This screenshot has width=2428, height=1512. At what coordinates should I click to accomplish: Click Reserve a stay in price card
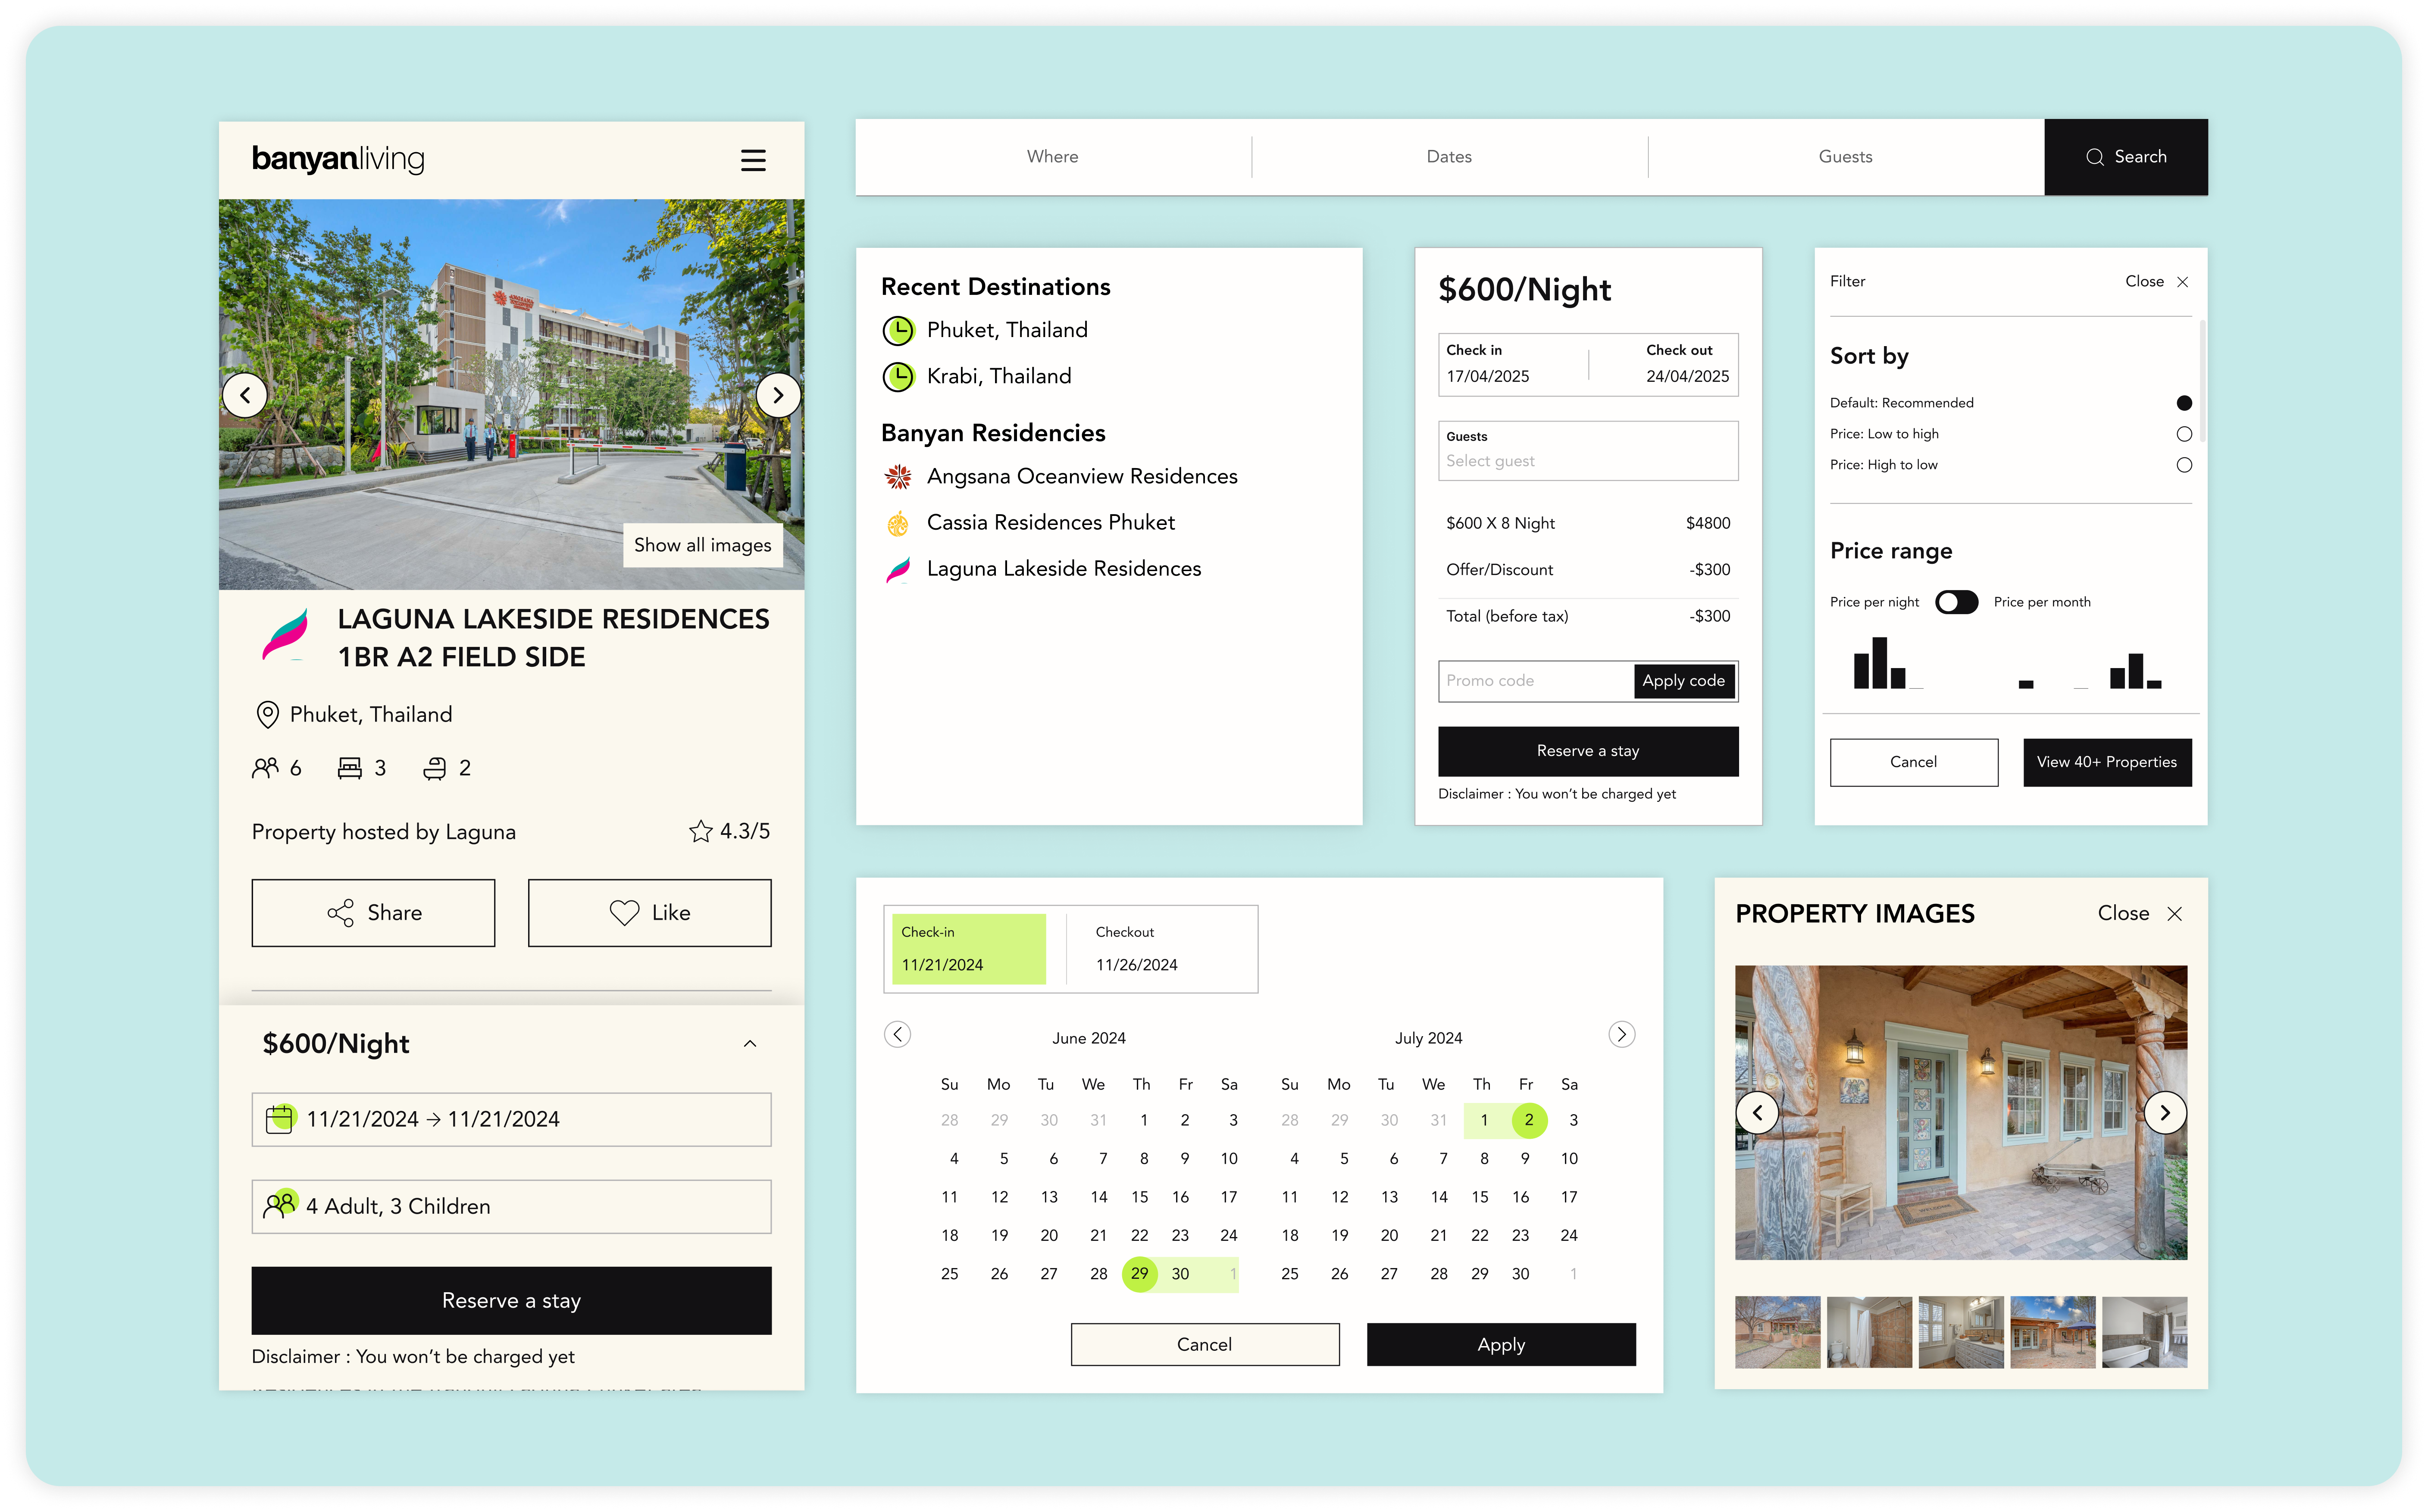pyautogui.click(x=1588, y=751)
